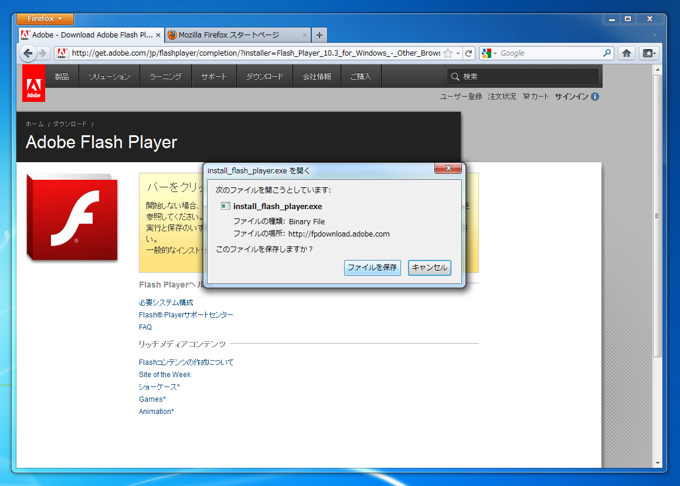Click the vertical scrollbar down arrow
The height and width of the screenshot is (486, 680).
pyautogui.click(x=657, y=463)
